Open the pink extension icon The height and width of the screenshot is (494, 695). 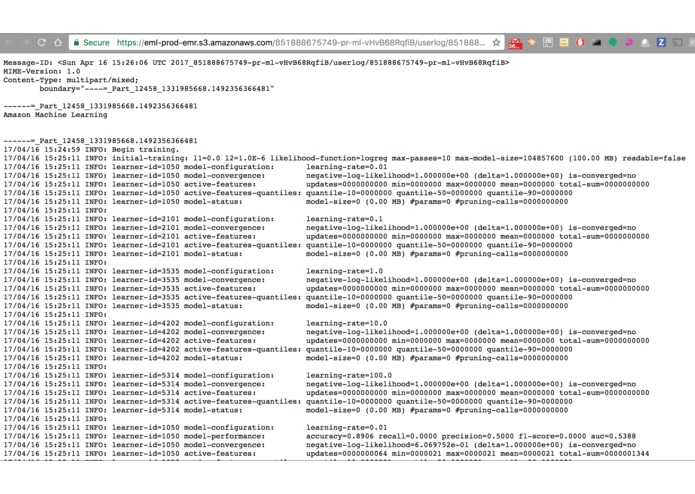coord(629,43)
